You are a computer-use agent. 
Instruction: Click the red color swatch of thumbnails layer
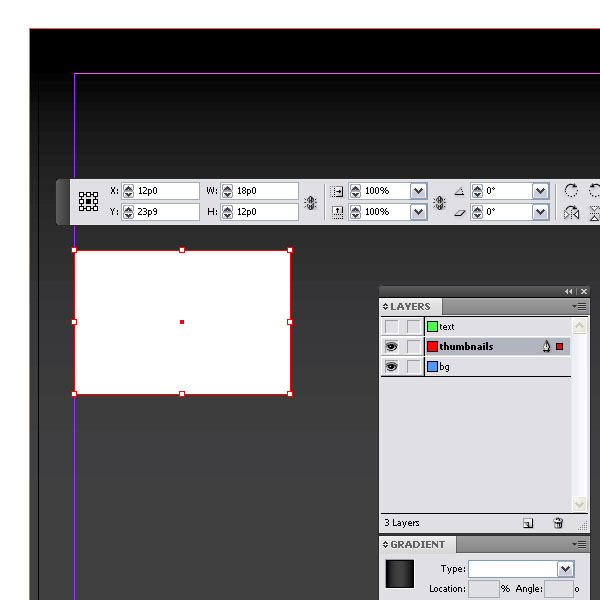432,346
